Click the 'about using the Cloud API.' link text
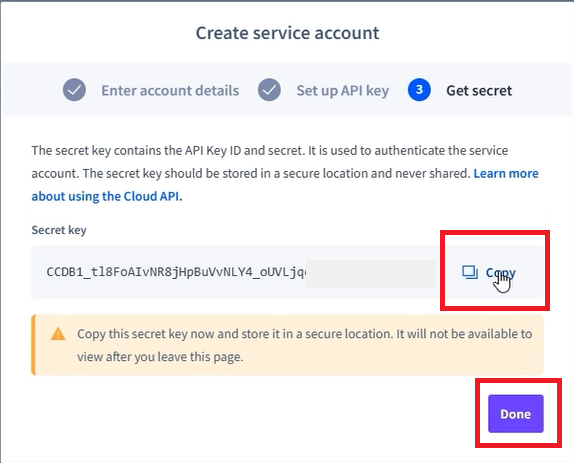This screenshot has width=574, height=463. [x=107, y=196]
